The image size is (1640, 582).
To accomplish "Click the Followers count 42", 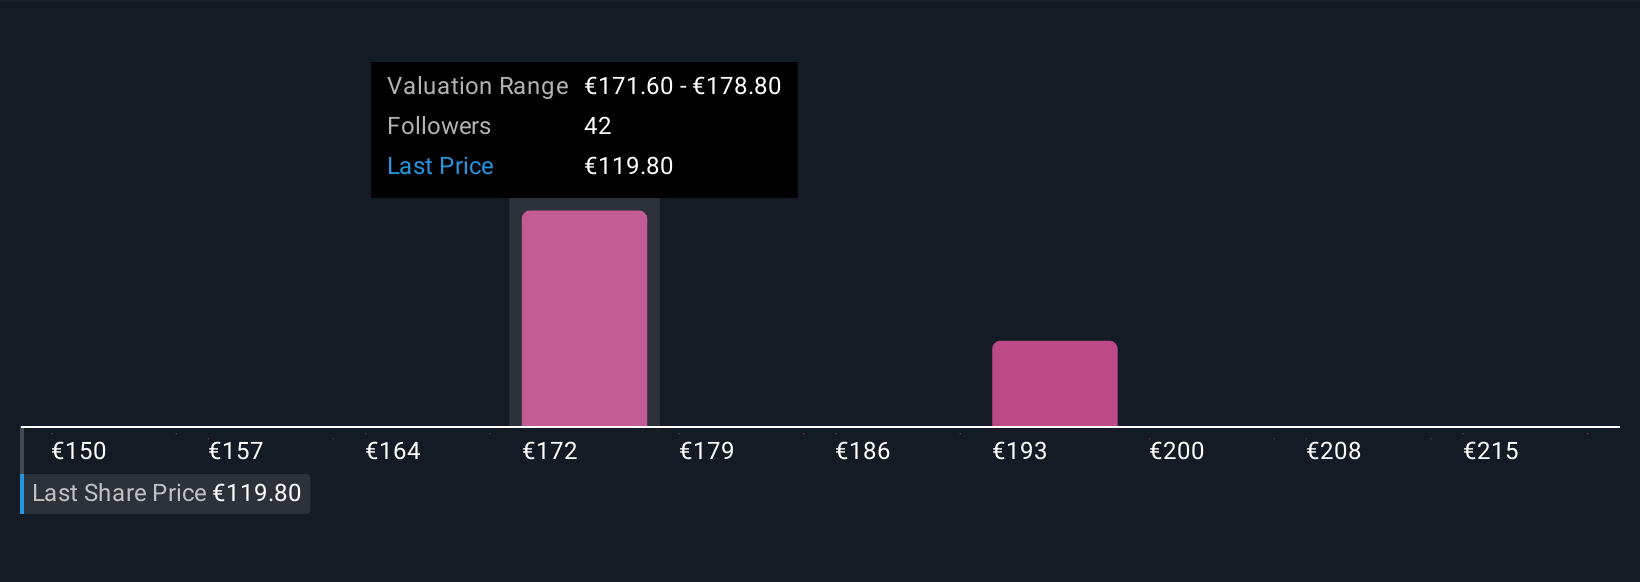I will pyautogui.click(x=598, y=126).
